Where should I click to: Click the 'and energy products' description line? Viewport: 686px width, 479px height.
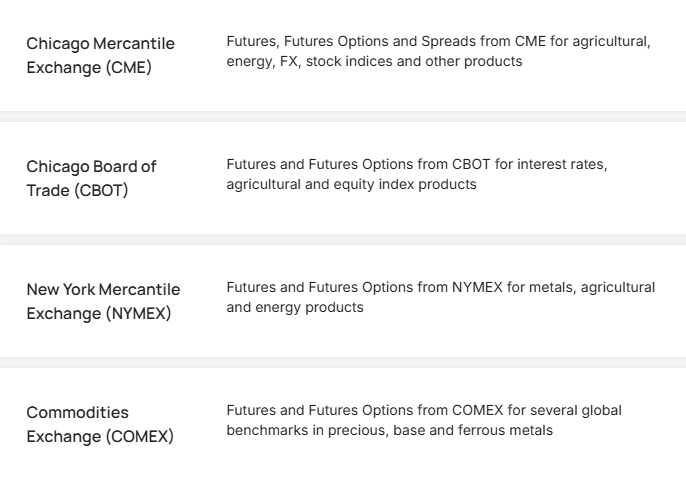pyautogui.click(x=294, y=308)
